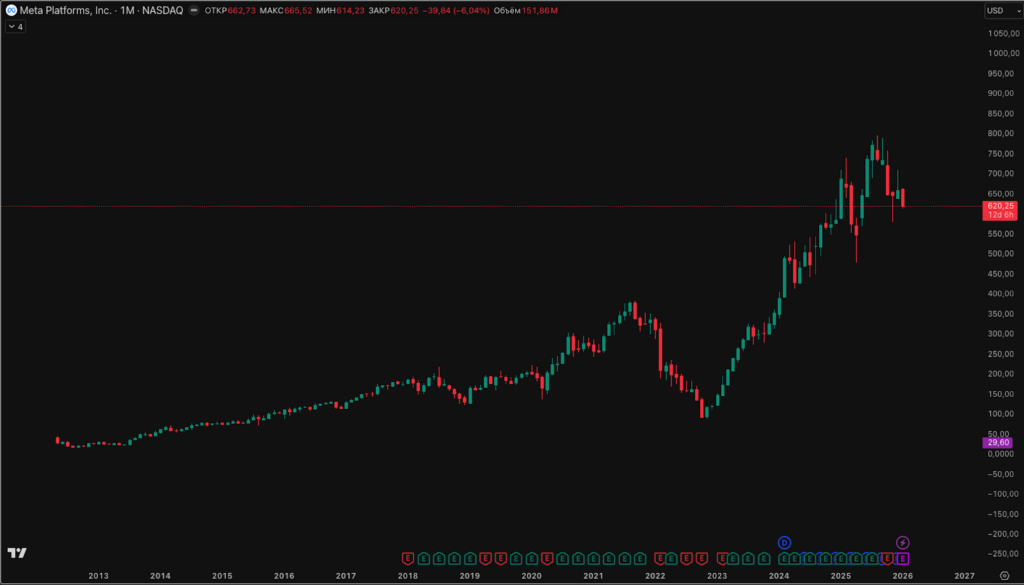Open the TradingView logo in bottom-left corner
The width and height of the screenshot is (1024, 585).
(x=17, y=553)
